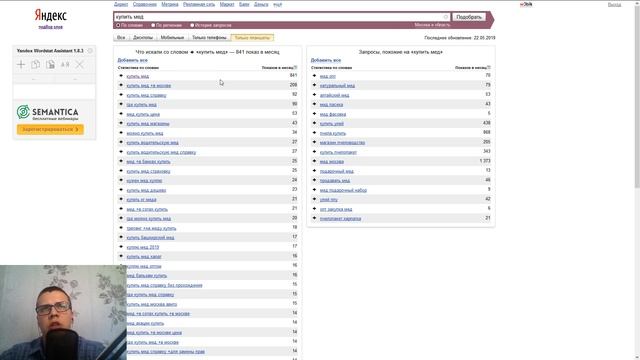Click «Добавить все» in similar queries panel

coord(326,60)
